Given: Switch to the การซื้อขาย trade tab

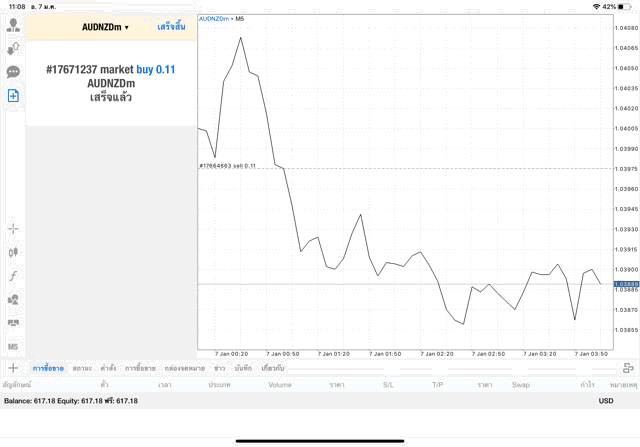Looking at the screenshot, I should pyautogui.click(x=48, y=369).
